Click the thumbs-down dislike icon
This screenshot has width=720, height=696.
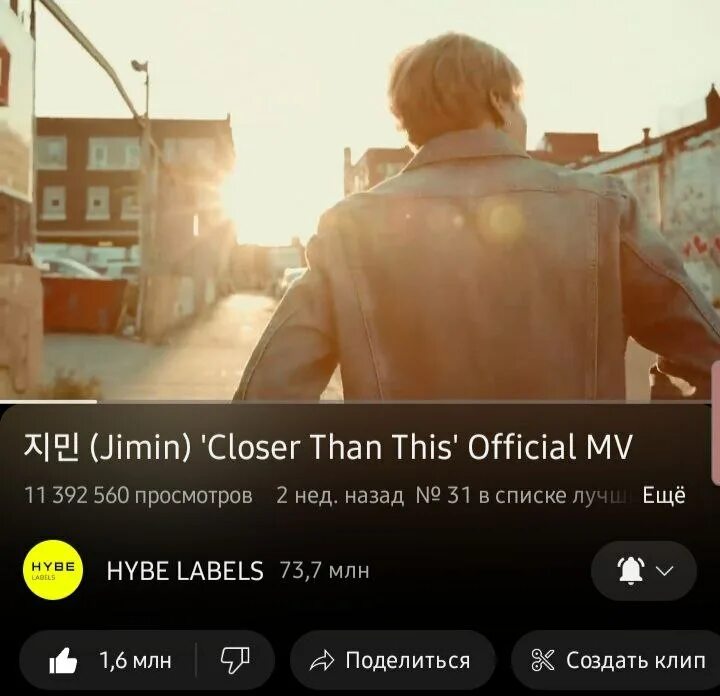235,660
